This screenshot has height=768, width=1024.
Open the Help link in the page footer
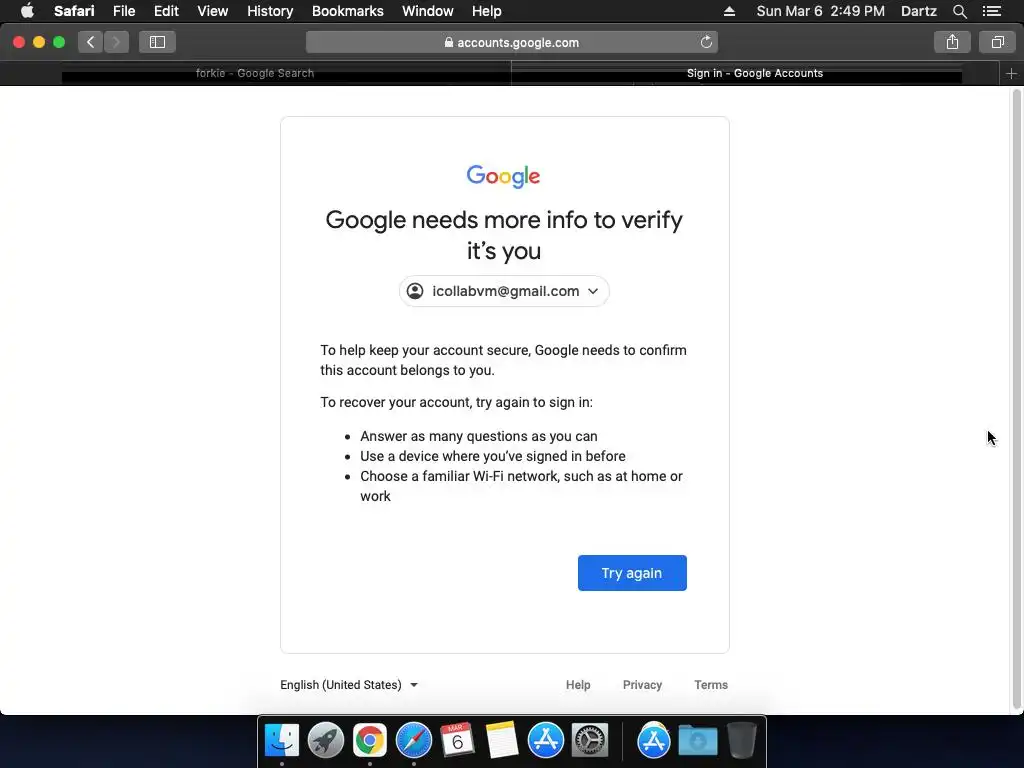pos(578,685)
